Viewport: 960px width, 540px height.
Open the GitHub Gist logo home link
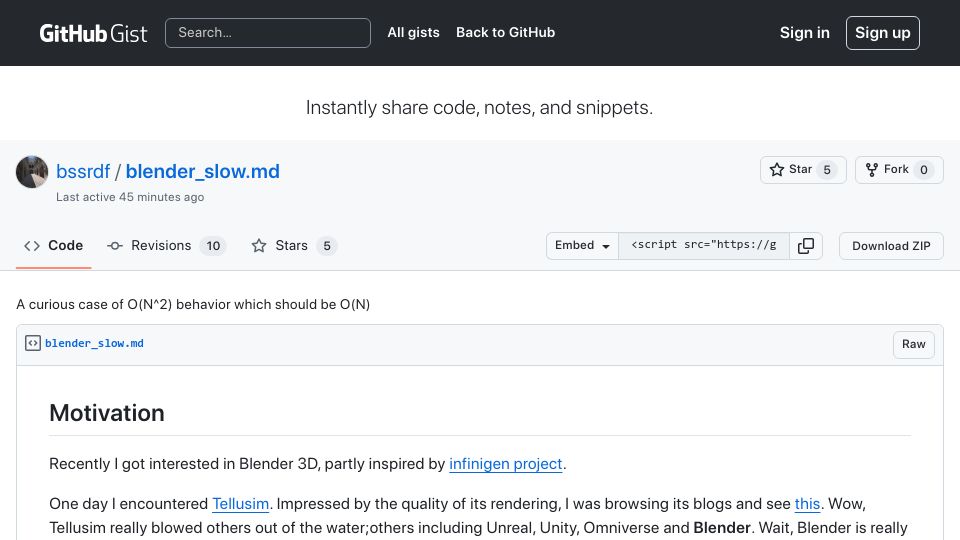(93, 33)
